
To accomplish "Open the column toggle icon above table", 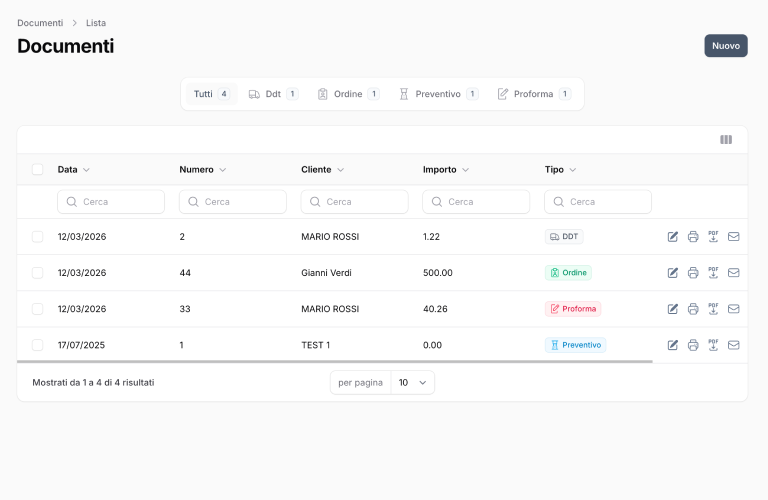I will coord(726,140).
